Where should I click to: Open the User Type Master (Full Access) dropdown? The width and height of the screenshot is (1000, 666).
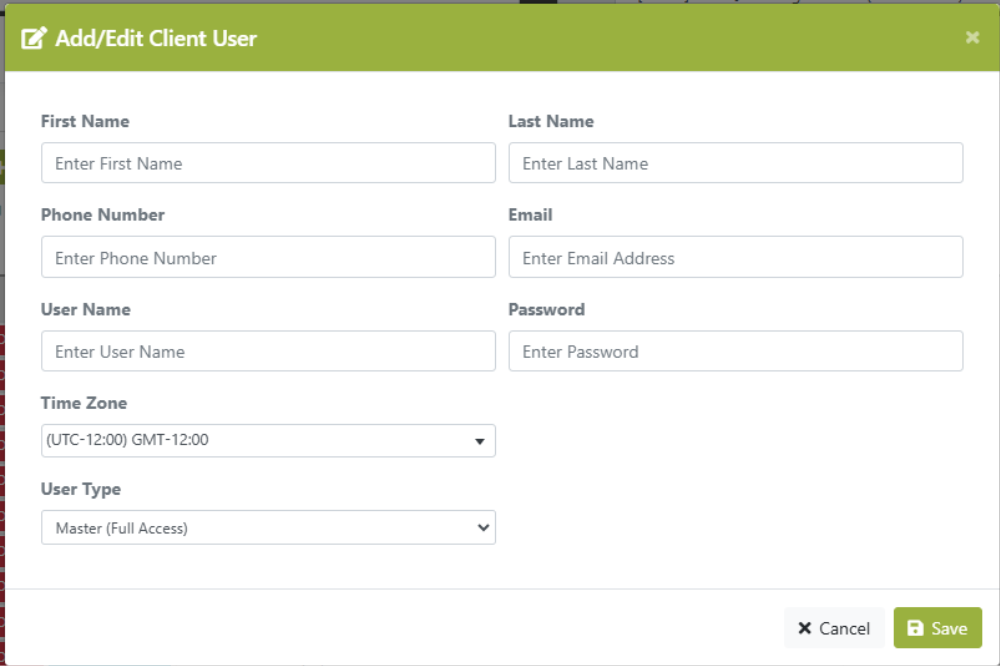[x=267, y=528]
